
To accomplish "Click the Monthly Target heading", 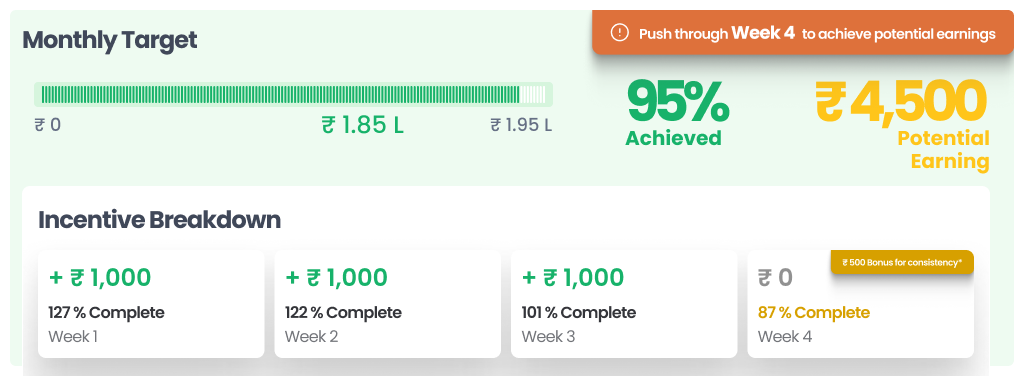I will tap(110, 40).
